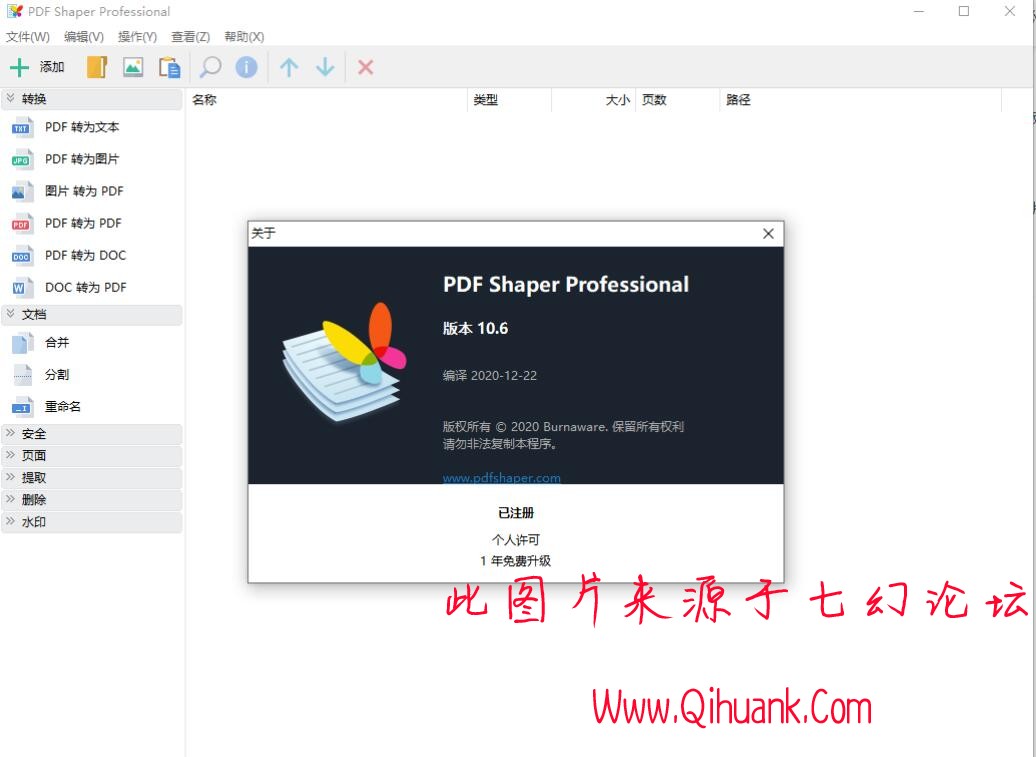Select 图片 转为 PDF tool

(x=84, y=191)
